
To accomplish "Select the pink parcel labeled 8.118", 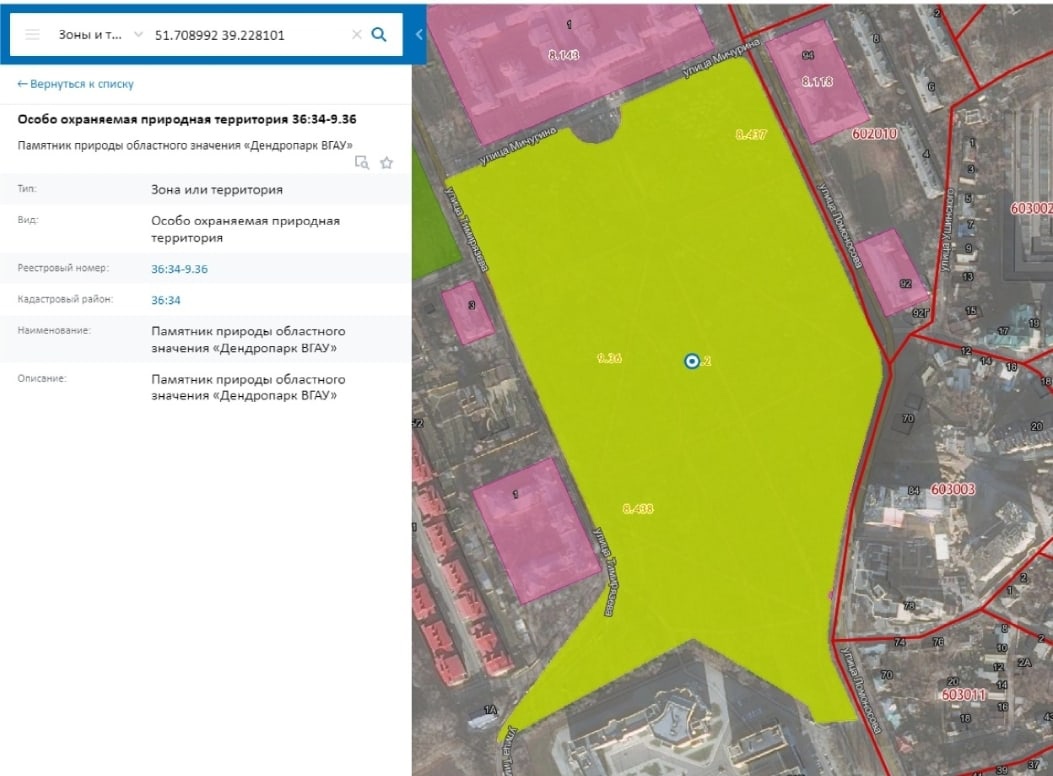I will coord(816,82).
